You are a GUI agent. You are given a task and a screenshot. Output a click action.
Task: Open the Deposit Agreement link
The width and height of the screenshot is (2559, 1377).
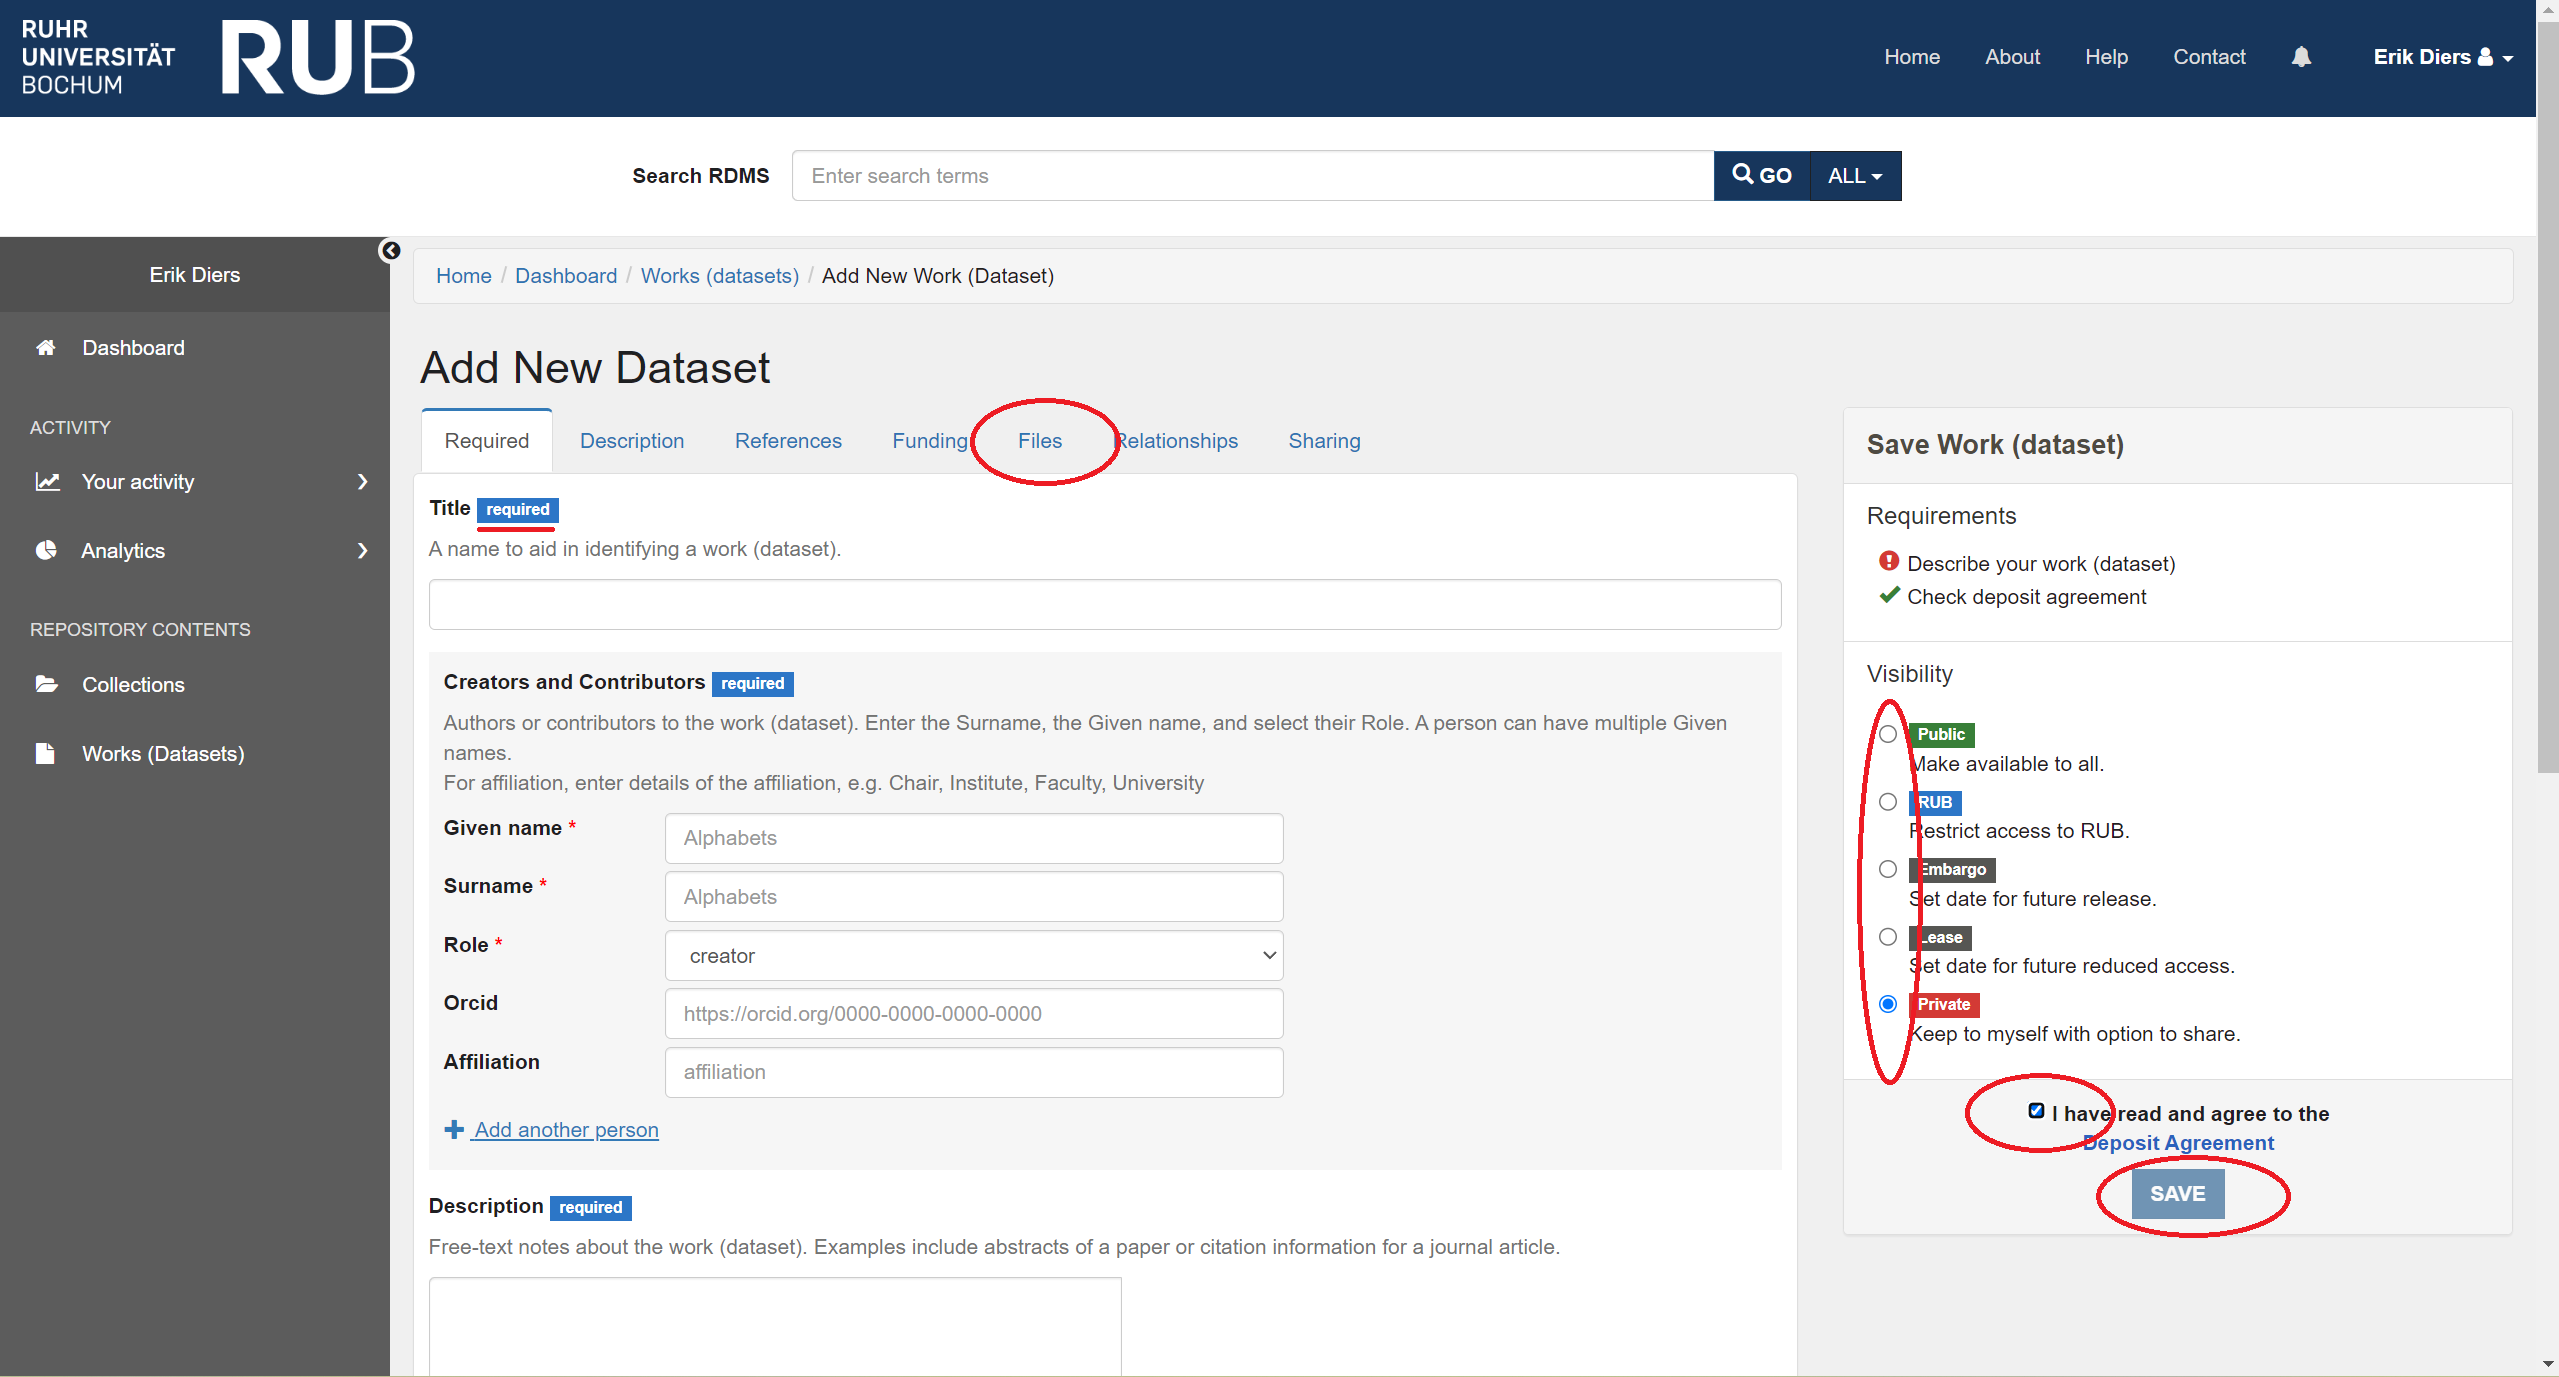pos(2178,1143)
